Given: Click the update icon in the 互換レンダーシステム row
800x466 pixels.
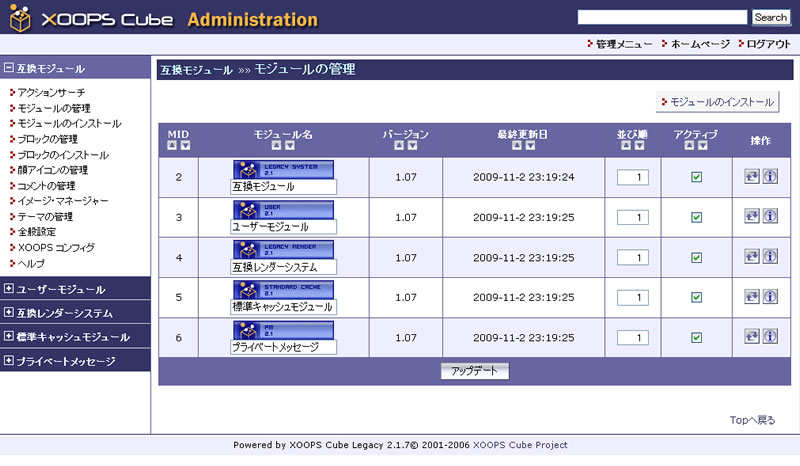Looking at the screenshot, I should click(x=752, y=257).
